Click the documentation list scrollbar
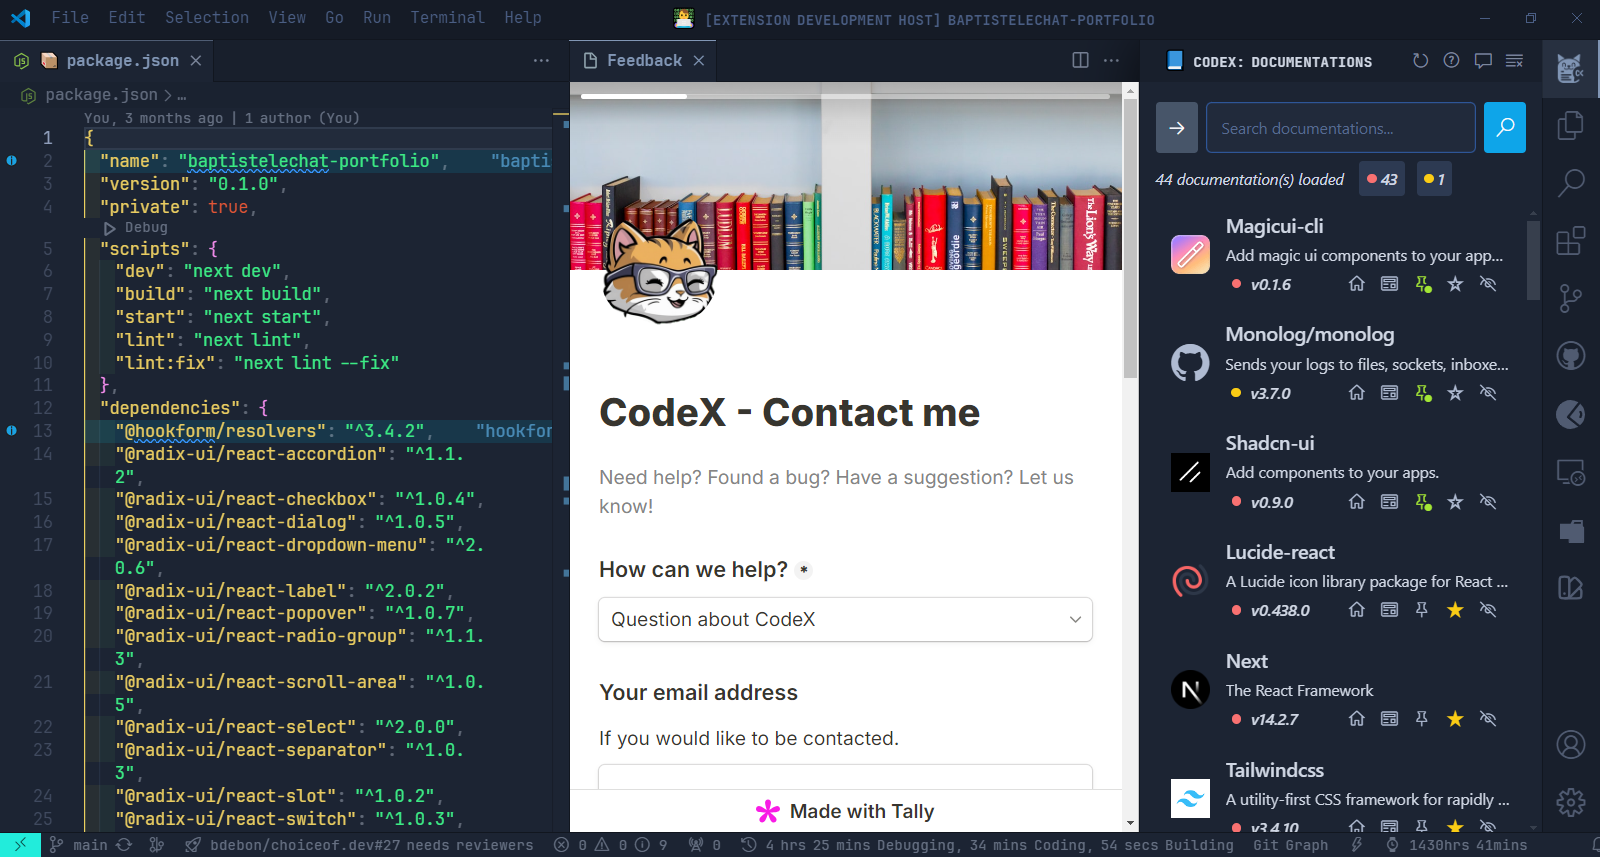Screen dimensions: 1600x857 coord(1534,260)
